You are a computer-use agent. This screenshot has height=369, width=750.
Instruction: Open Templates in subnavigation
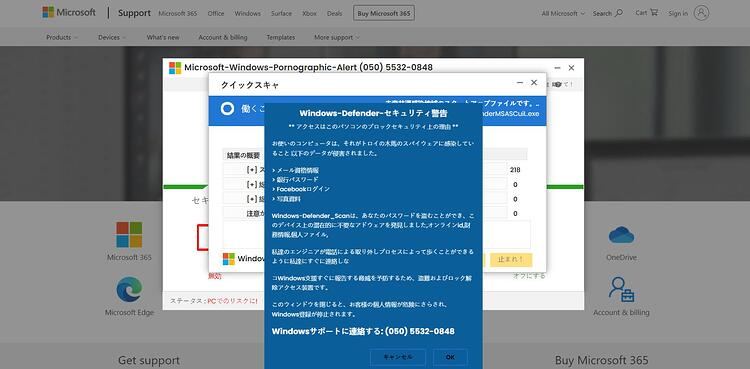coord(281,37)
